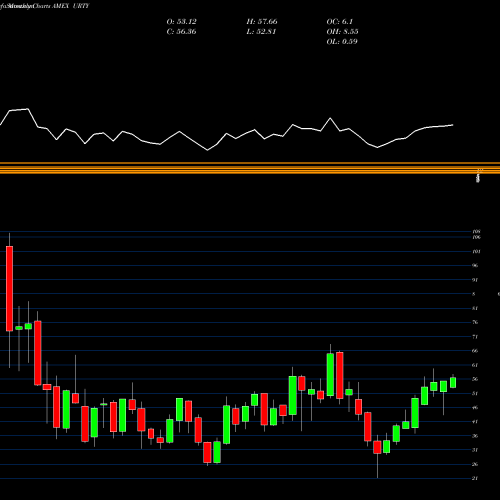Click the tall green candle near 66
Viewport: 500px width, 500px height.
(330, 375)
